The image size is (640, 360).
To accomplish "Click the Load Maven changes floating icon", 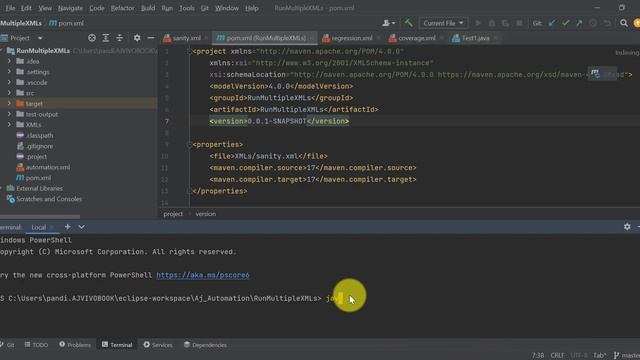I will (x=595, y=73).
